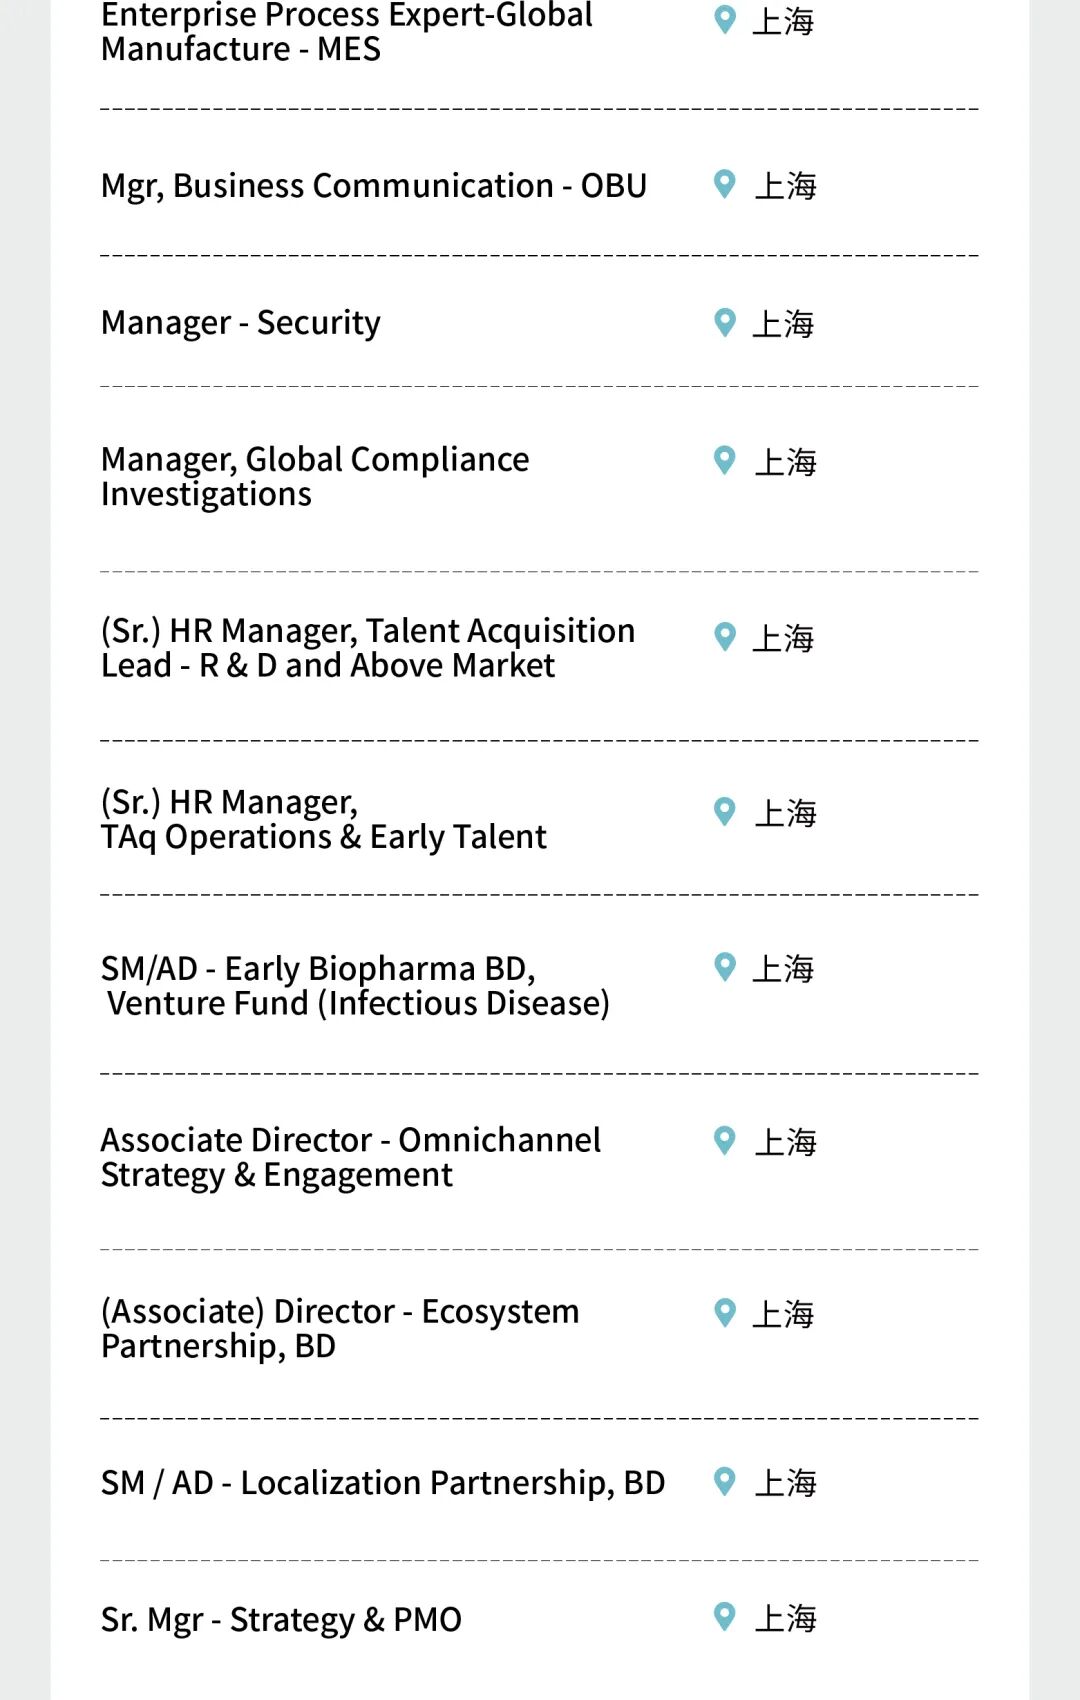Open SM / AD - Localization Partnership, BD listing
The width and height of the screenshot is (1080, 1700).
click(383, 1483)
